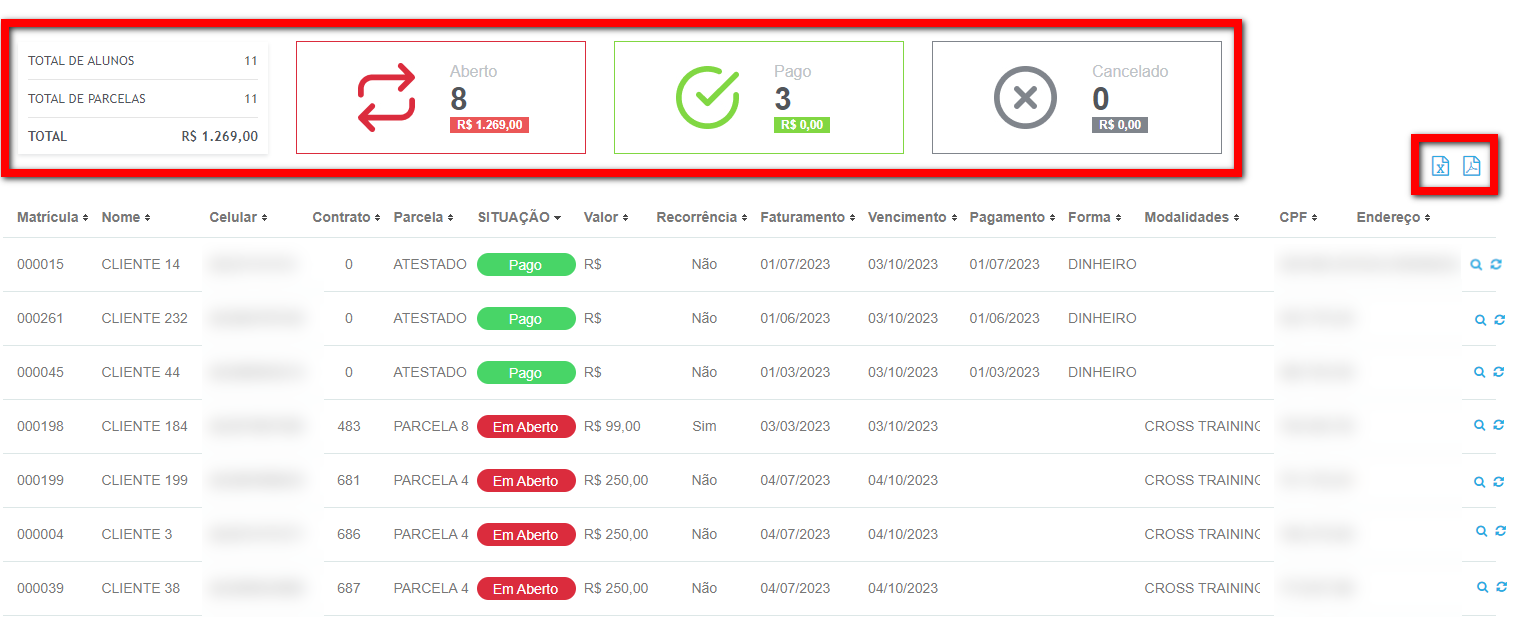Screen dimensions: 1516x617
Task: Click the Cancelado summary card
Action: (x=1076, y=98)
